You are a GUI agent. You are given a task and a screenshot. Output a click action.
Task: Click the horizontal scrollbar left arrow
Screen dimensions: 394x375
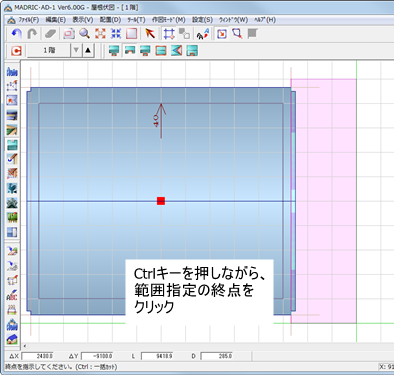[x=24, y=346]
